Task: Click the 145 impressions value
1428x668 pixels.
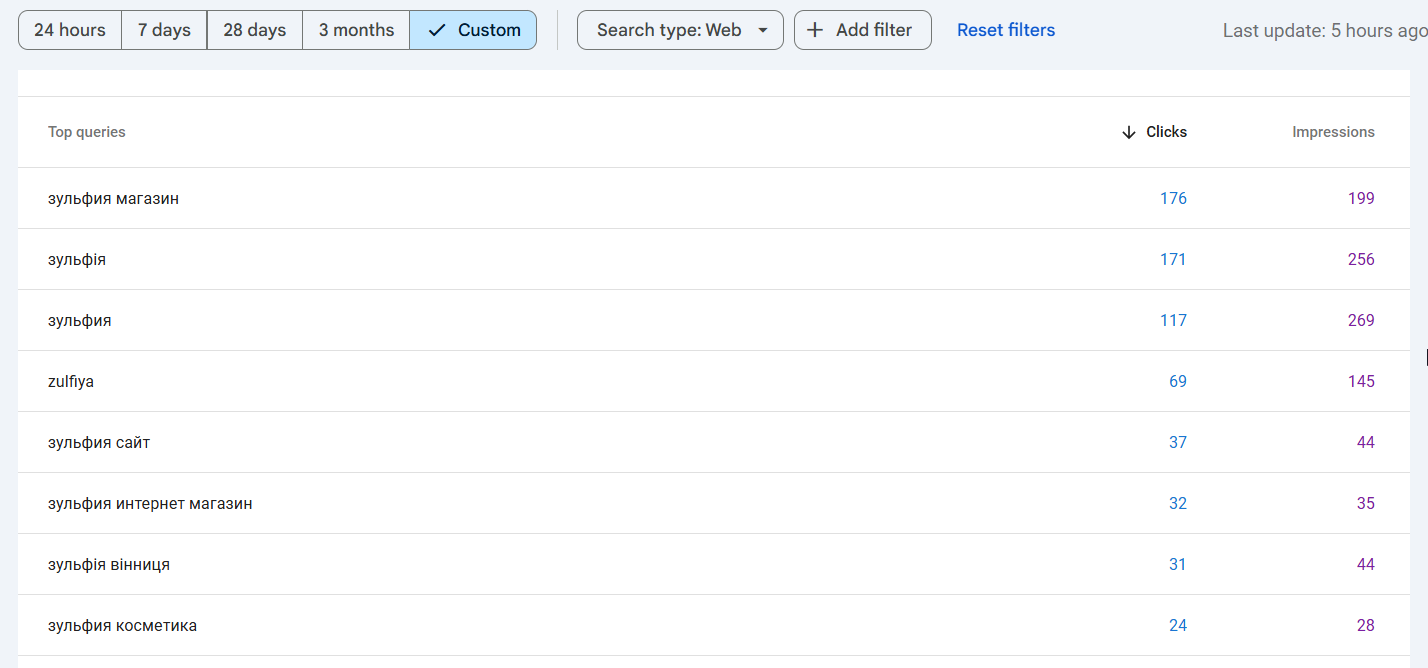Action: coord(1361,381)
